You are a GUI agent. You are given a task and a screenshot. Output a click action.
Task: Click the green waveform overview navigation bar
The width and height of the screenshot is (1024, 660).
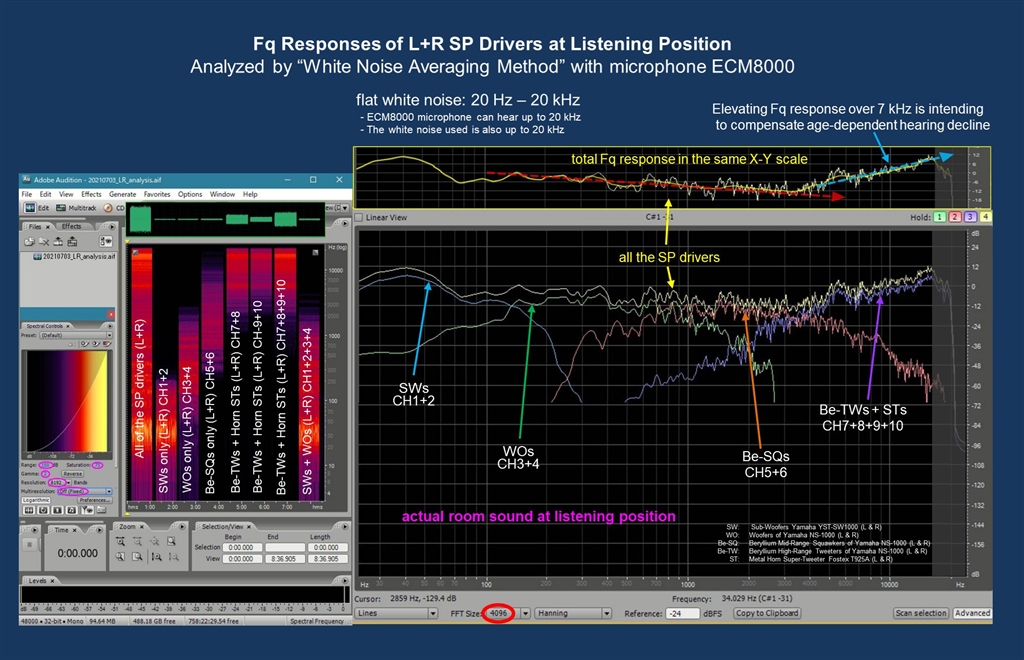pos(225,219)
